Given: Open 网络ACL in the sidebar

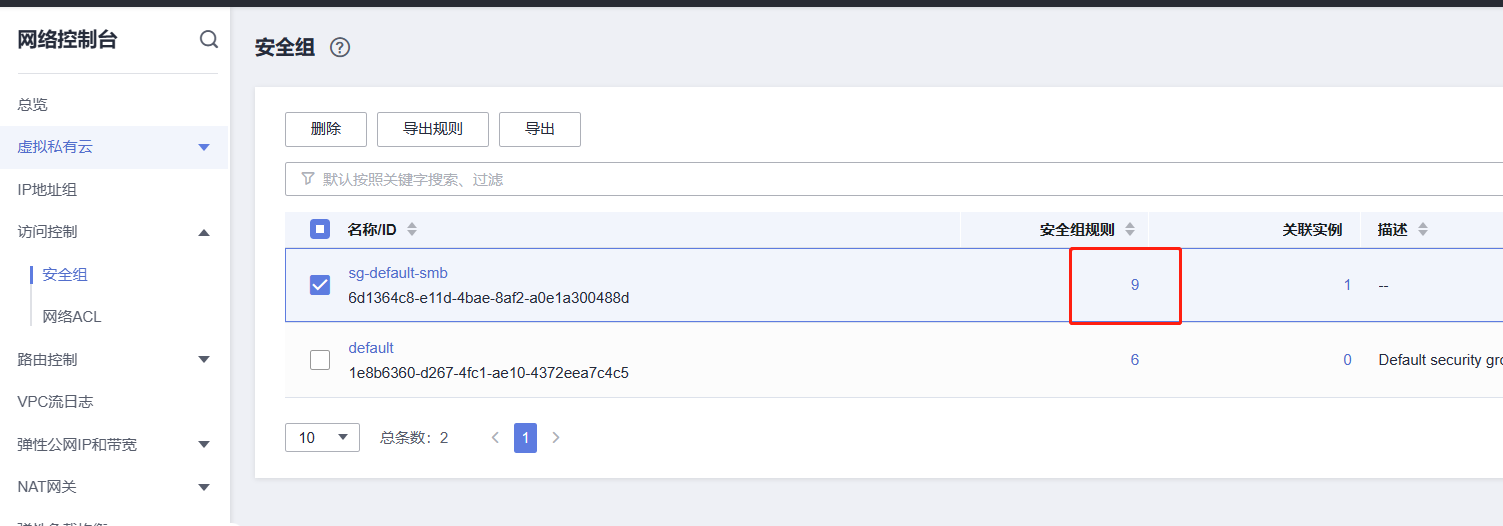Looking at the screenshot, I should (x=72, y=316).
